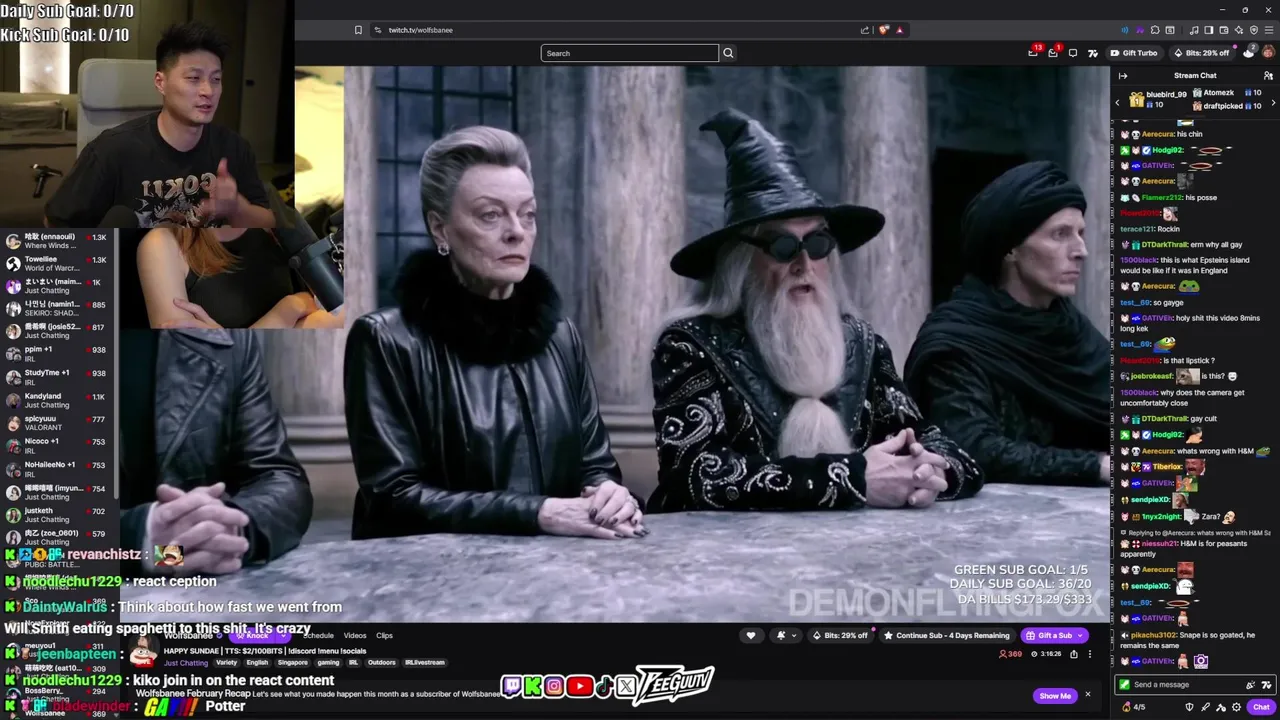Open community users list in chat header
The height and width of the screenshot is (720, 1280).
coord(1268,76)
